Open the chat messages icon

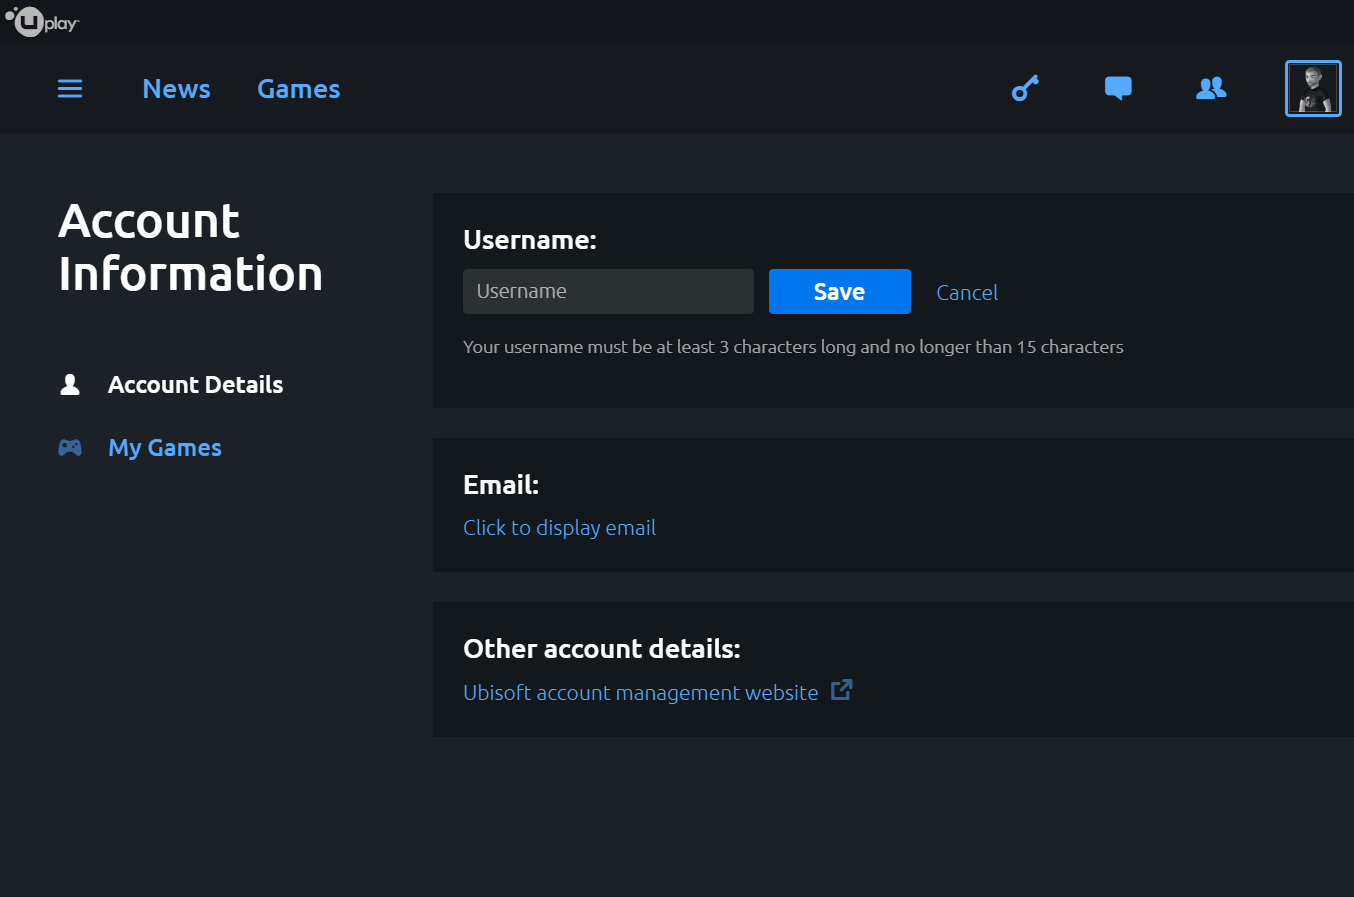[x=1118, y=89]
